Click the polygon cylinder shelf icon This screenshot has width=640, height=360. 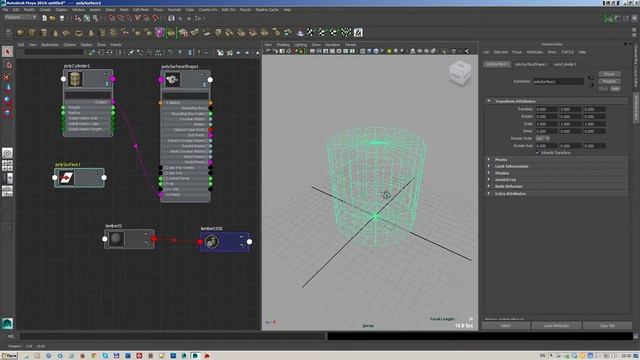(x=44, y=33)
